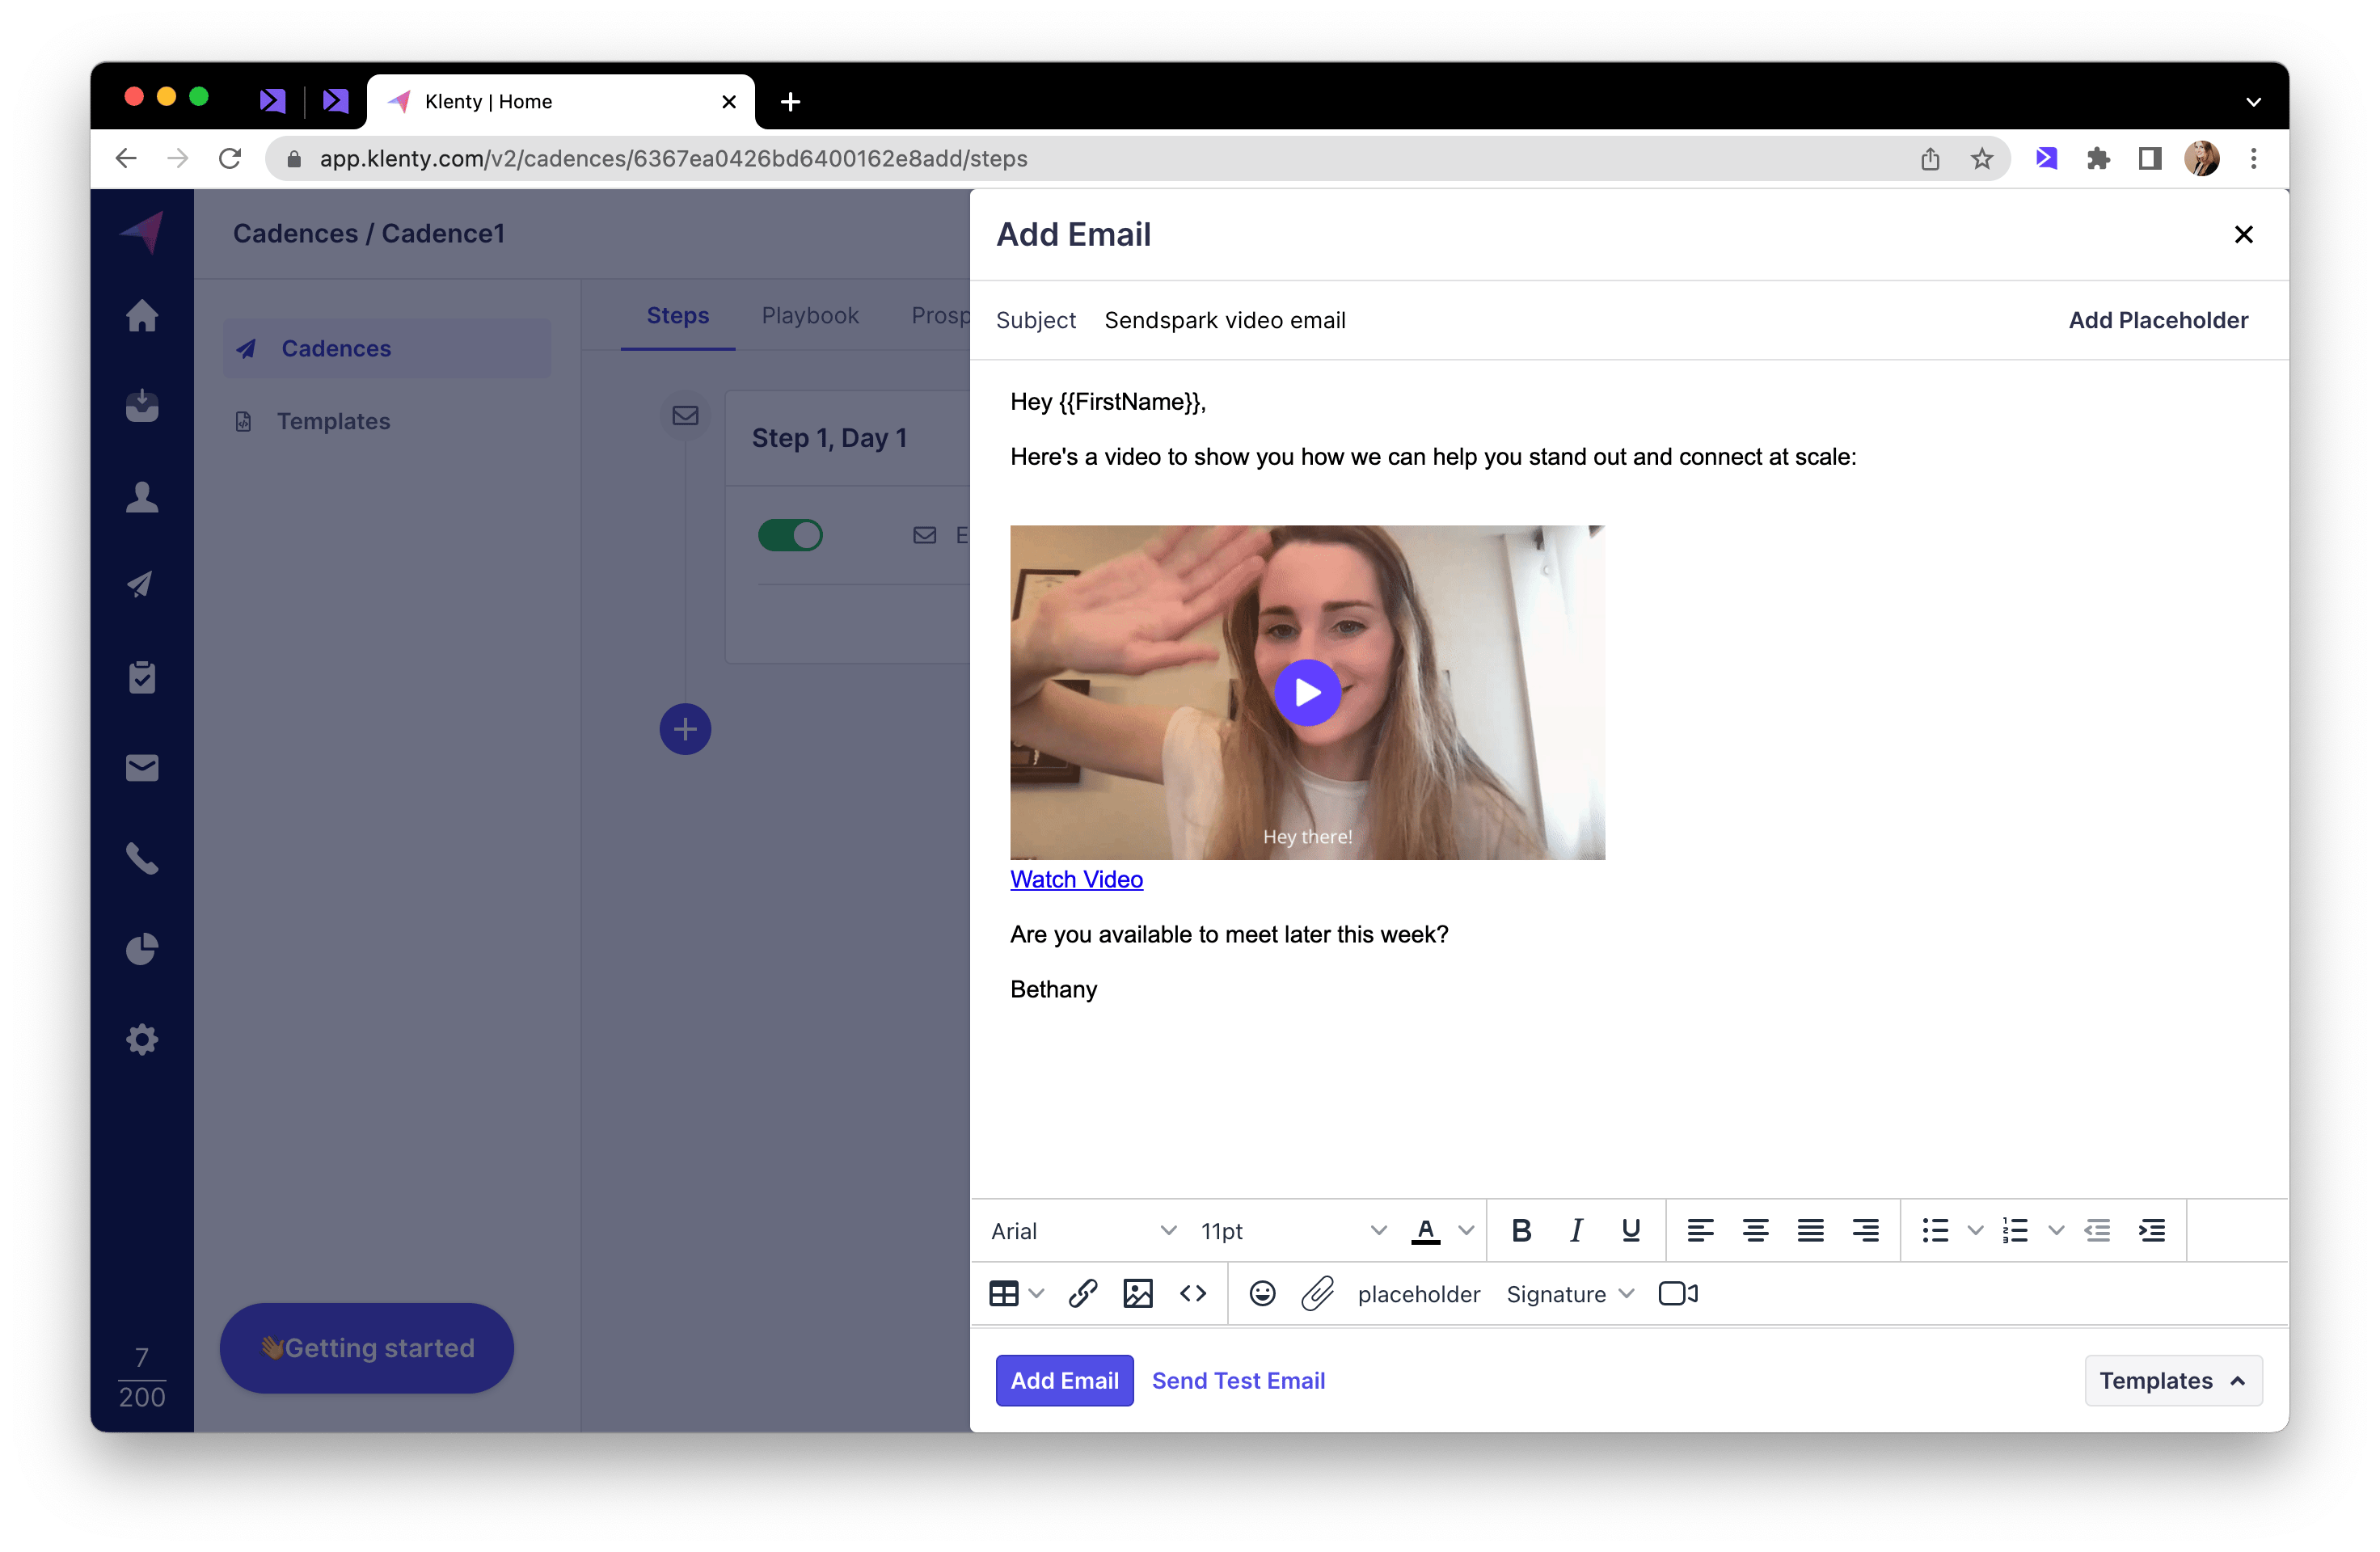Click the placeholder toolbar button

(1418, 1294)
